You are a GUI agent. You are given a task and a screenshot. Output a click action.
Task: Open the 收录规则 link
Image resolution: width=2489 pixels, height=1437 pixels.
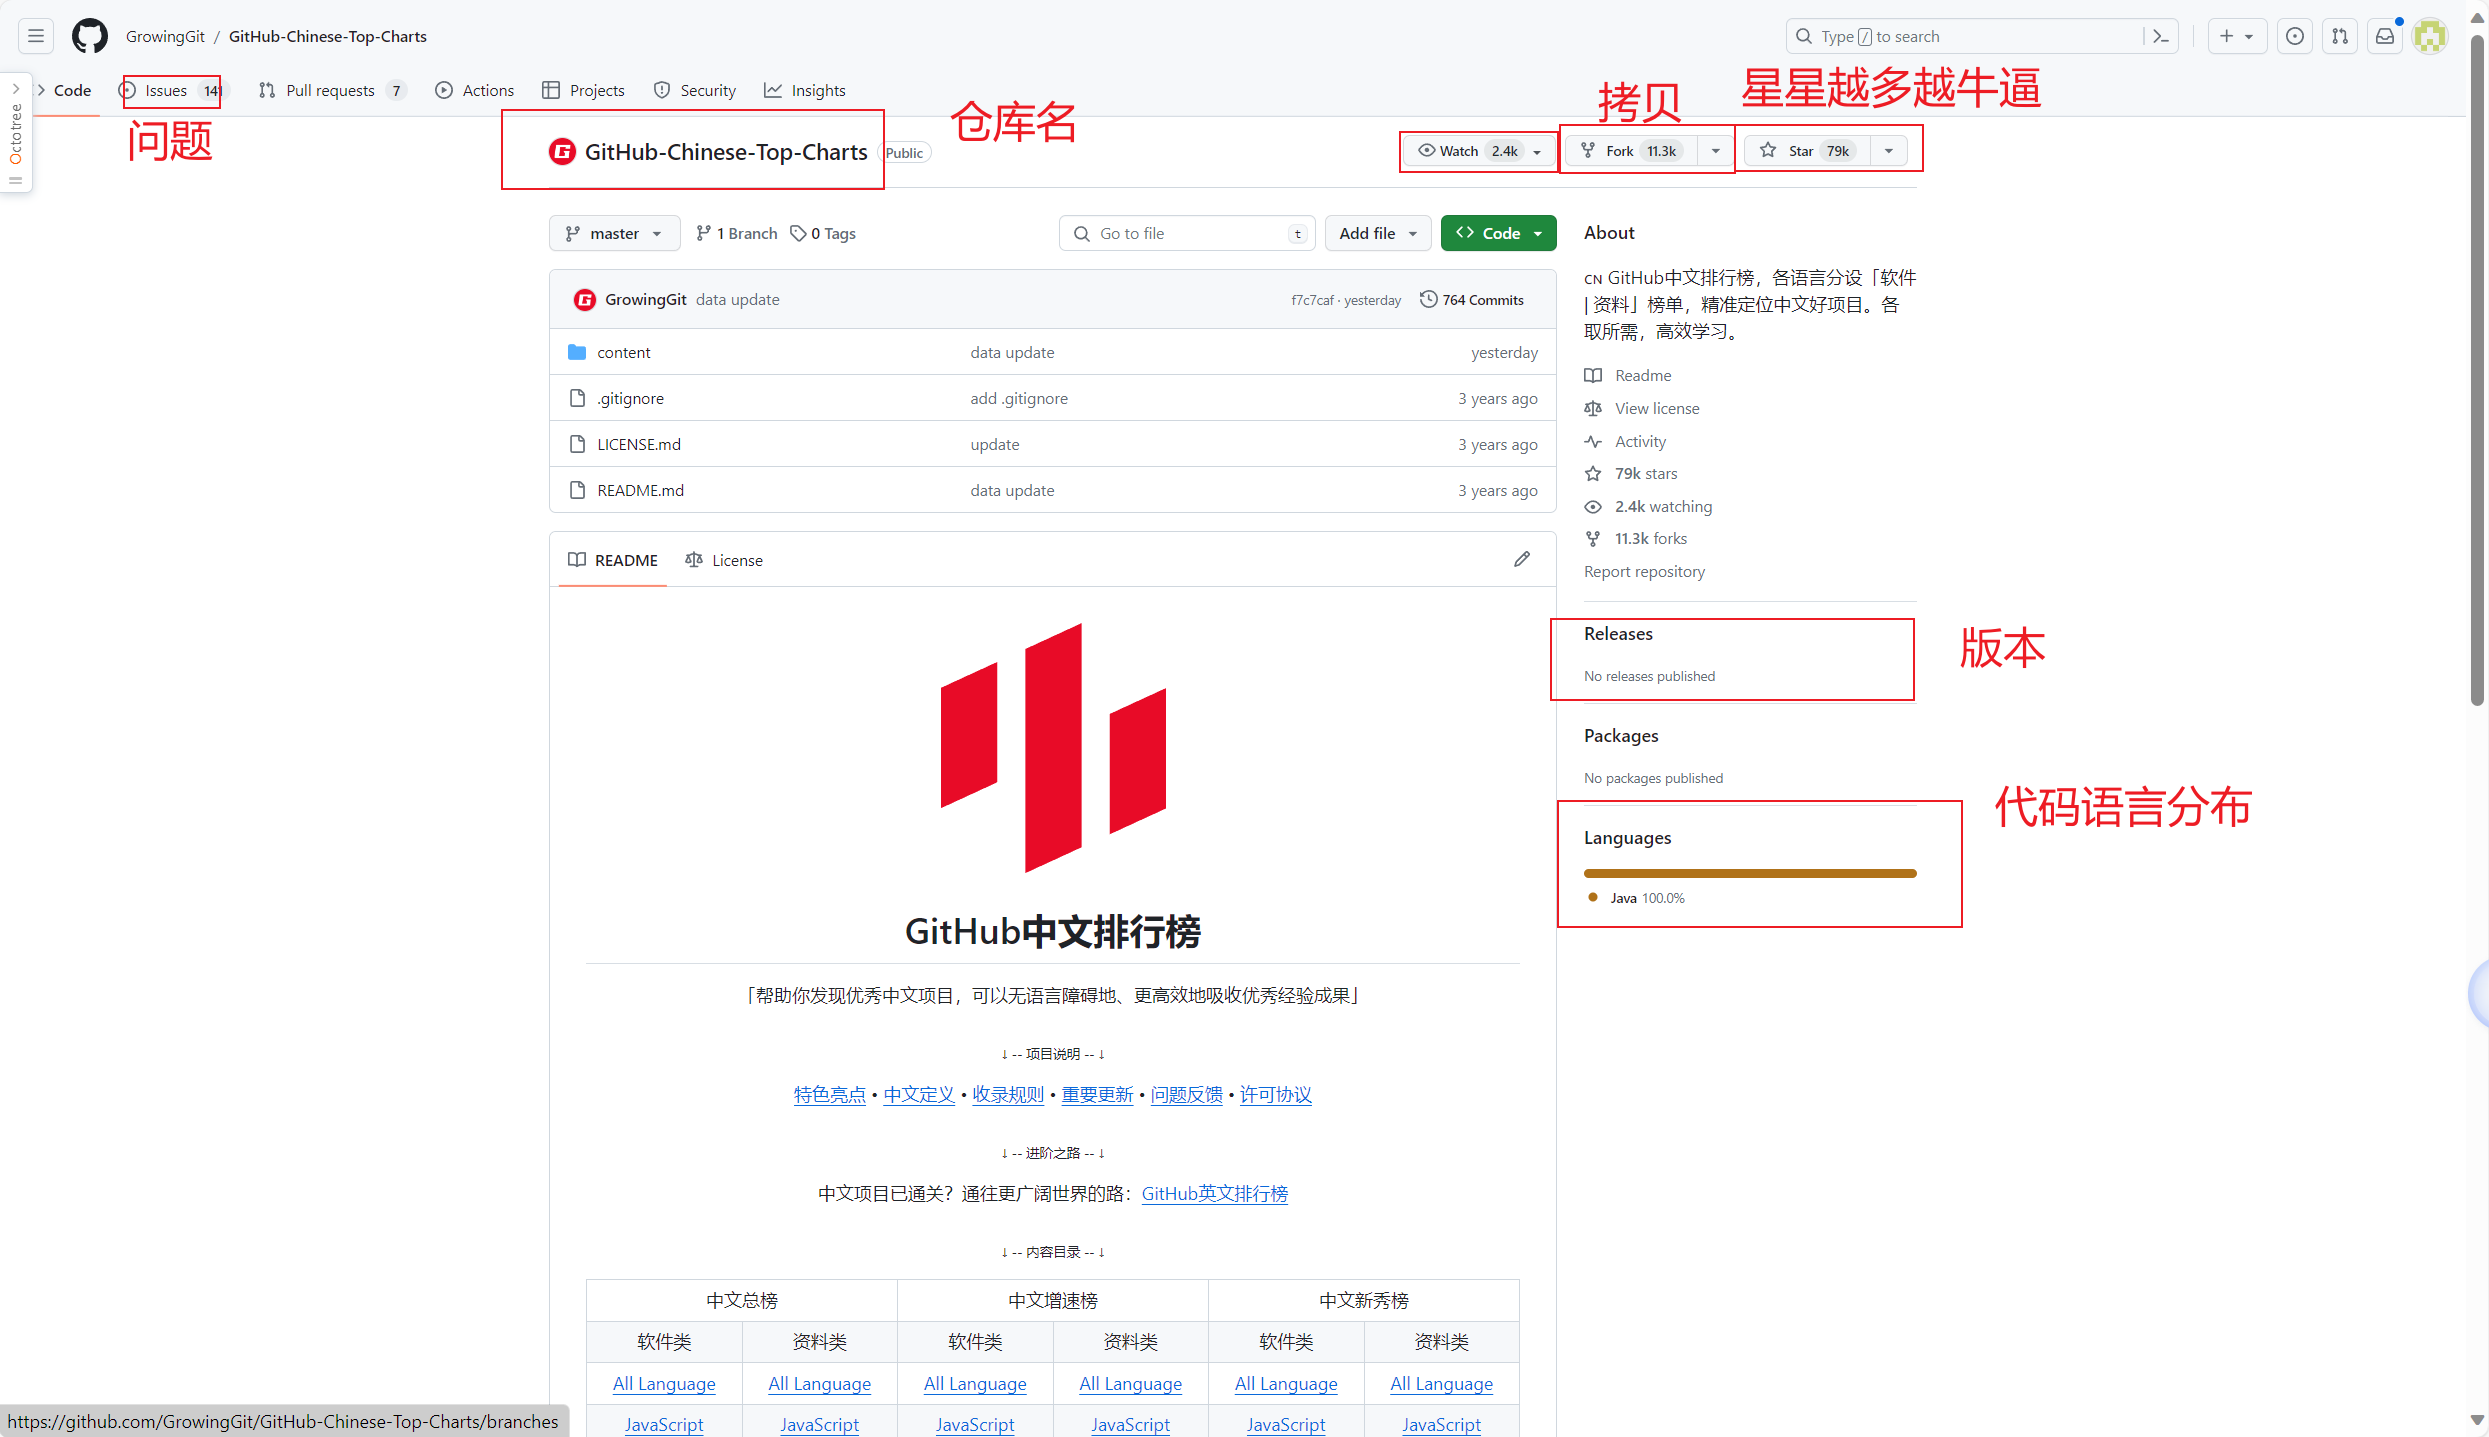pyautogui.click(x=1008, y=1094)
